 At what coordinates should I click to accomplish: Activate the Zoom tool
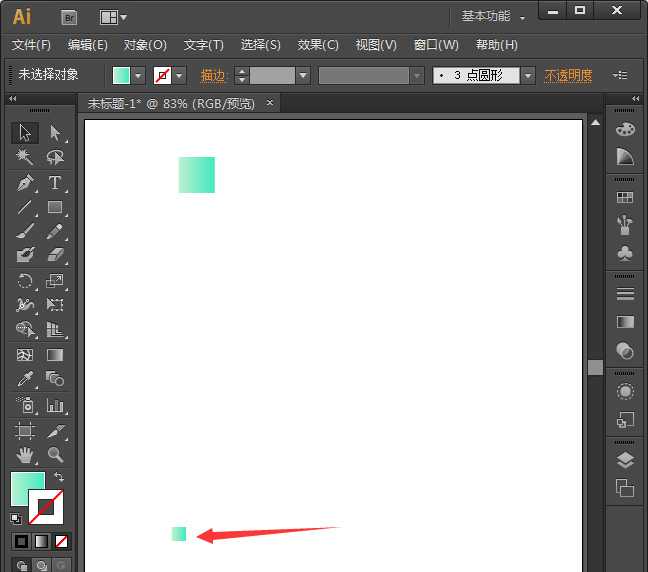pyautogui.click(x=55, y=455)
